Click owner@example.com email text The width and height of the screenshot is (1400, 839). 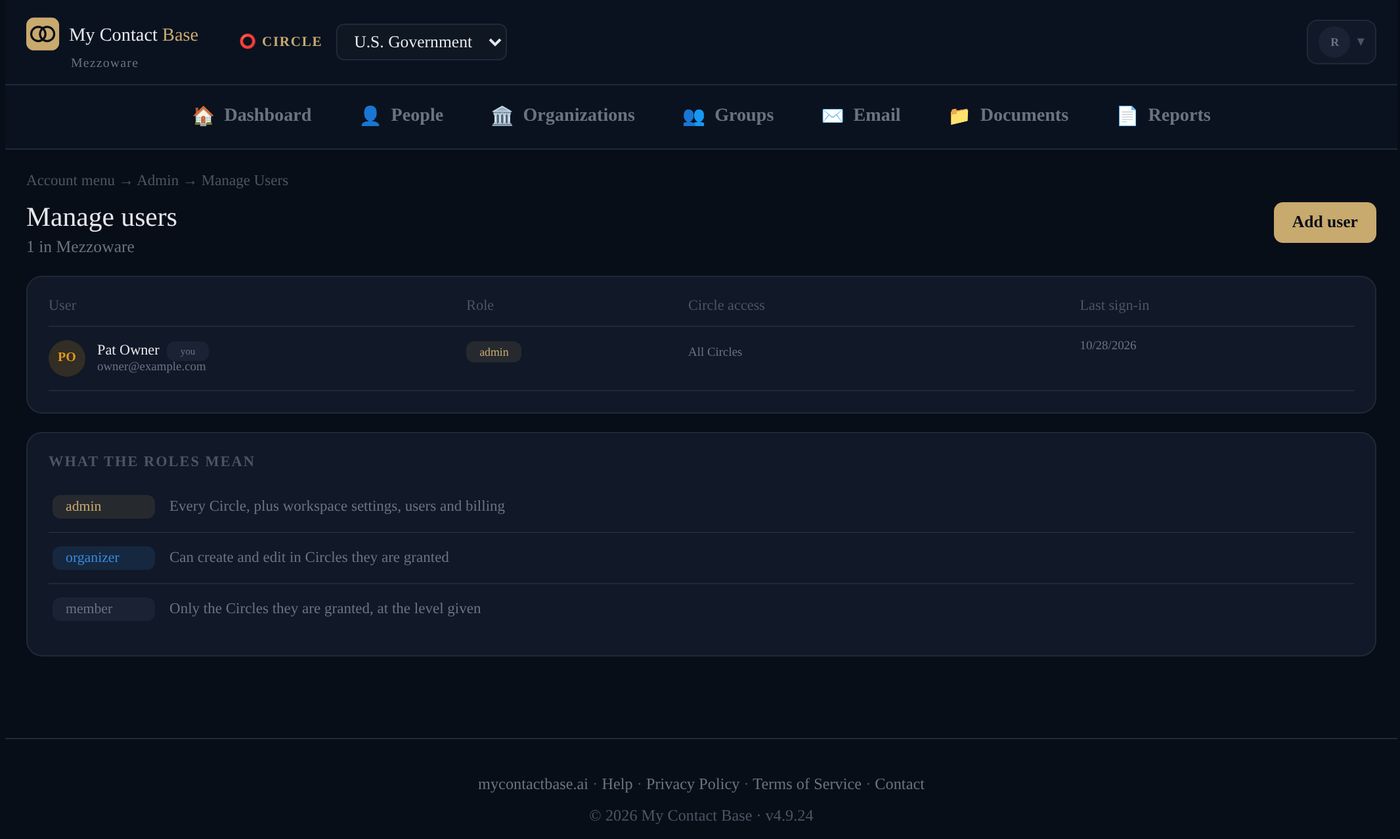tap(151, 367)
